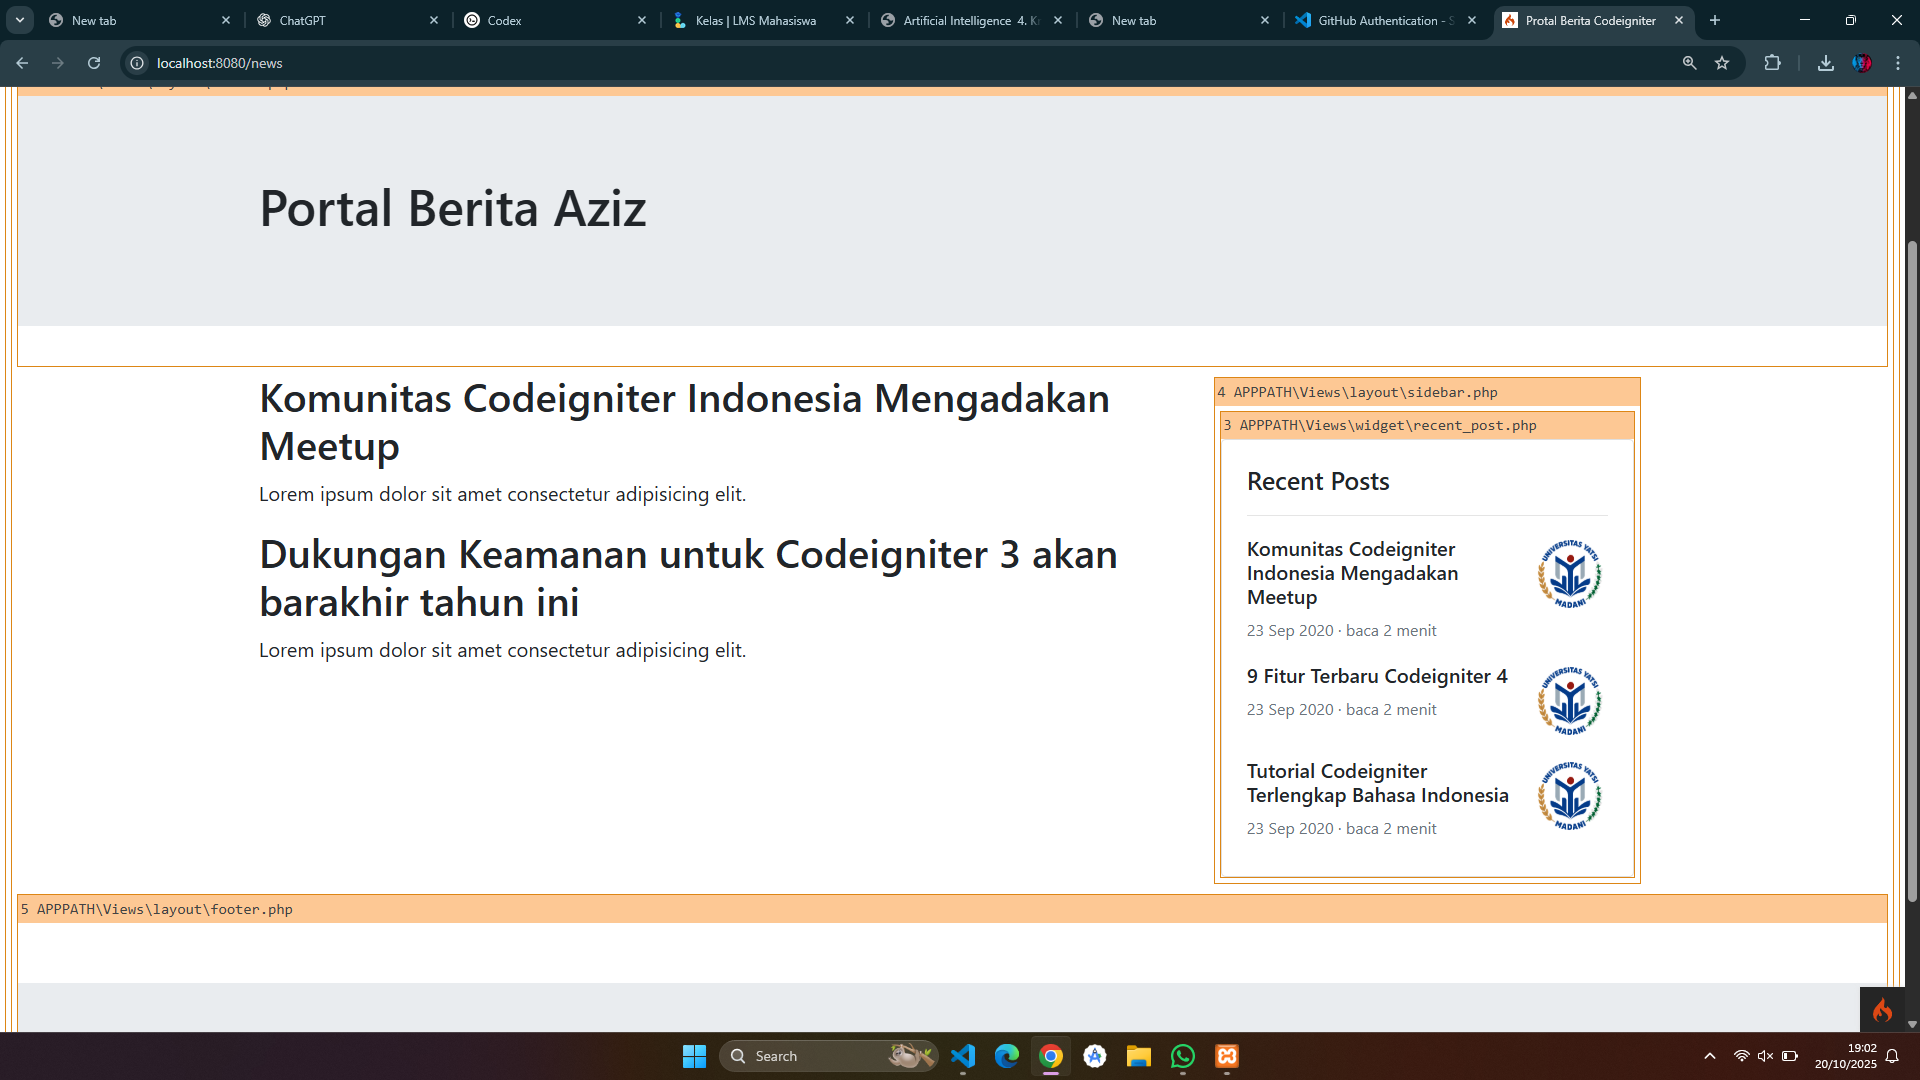The image size is (1920, 1080).
Task: Open the browser Downloads icon
Action: tap(1825, 63)
